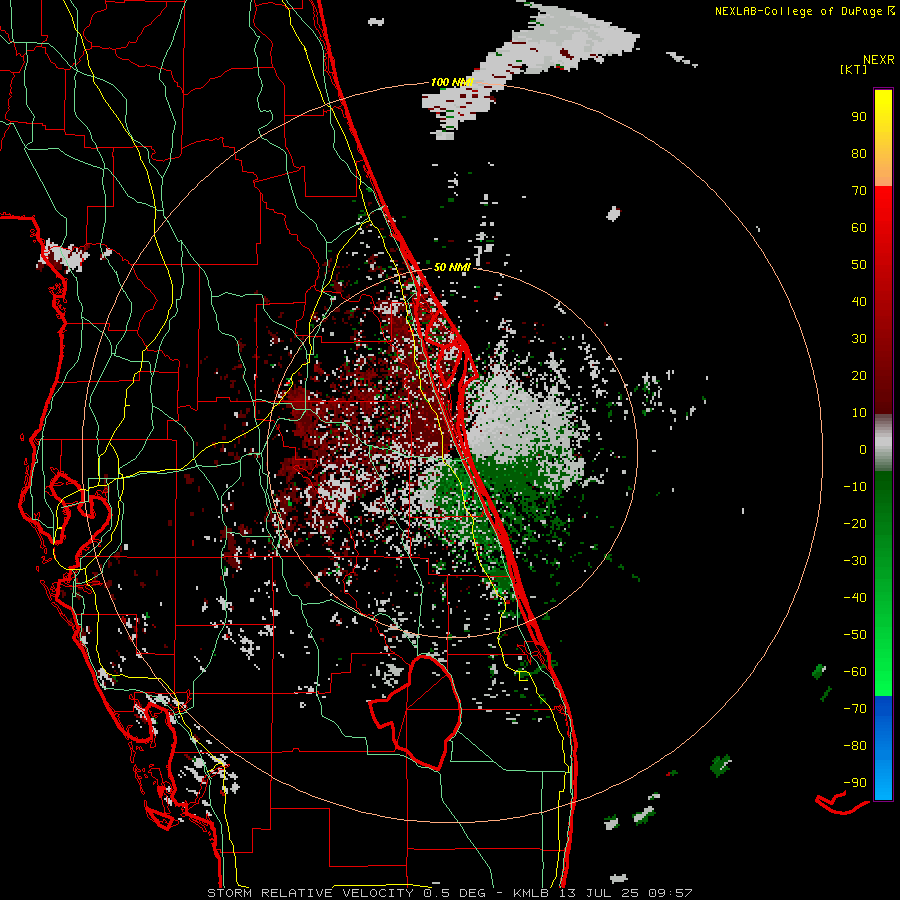Viewport: 900px width, 900px height.
Task: Click the positive 90 scale label
Action: point(859,117)
